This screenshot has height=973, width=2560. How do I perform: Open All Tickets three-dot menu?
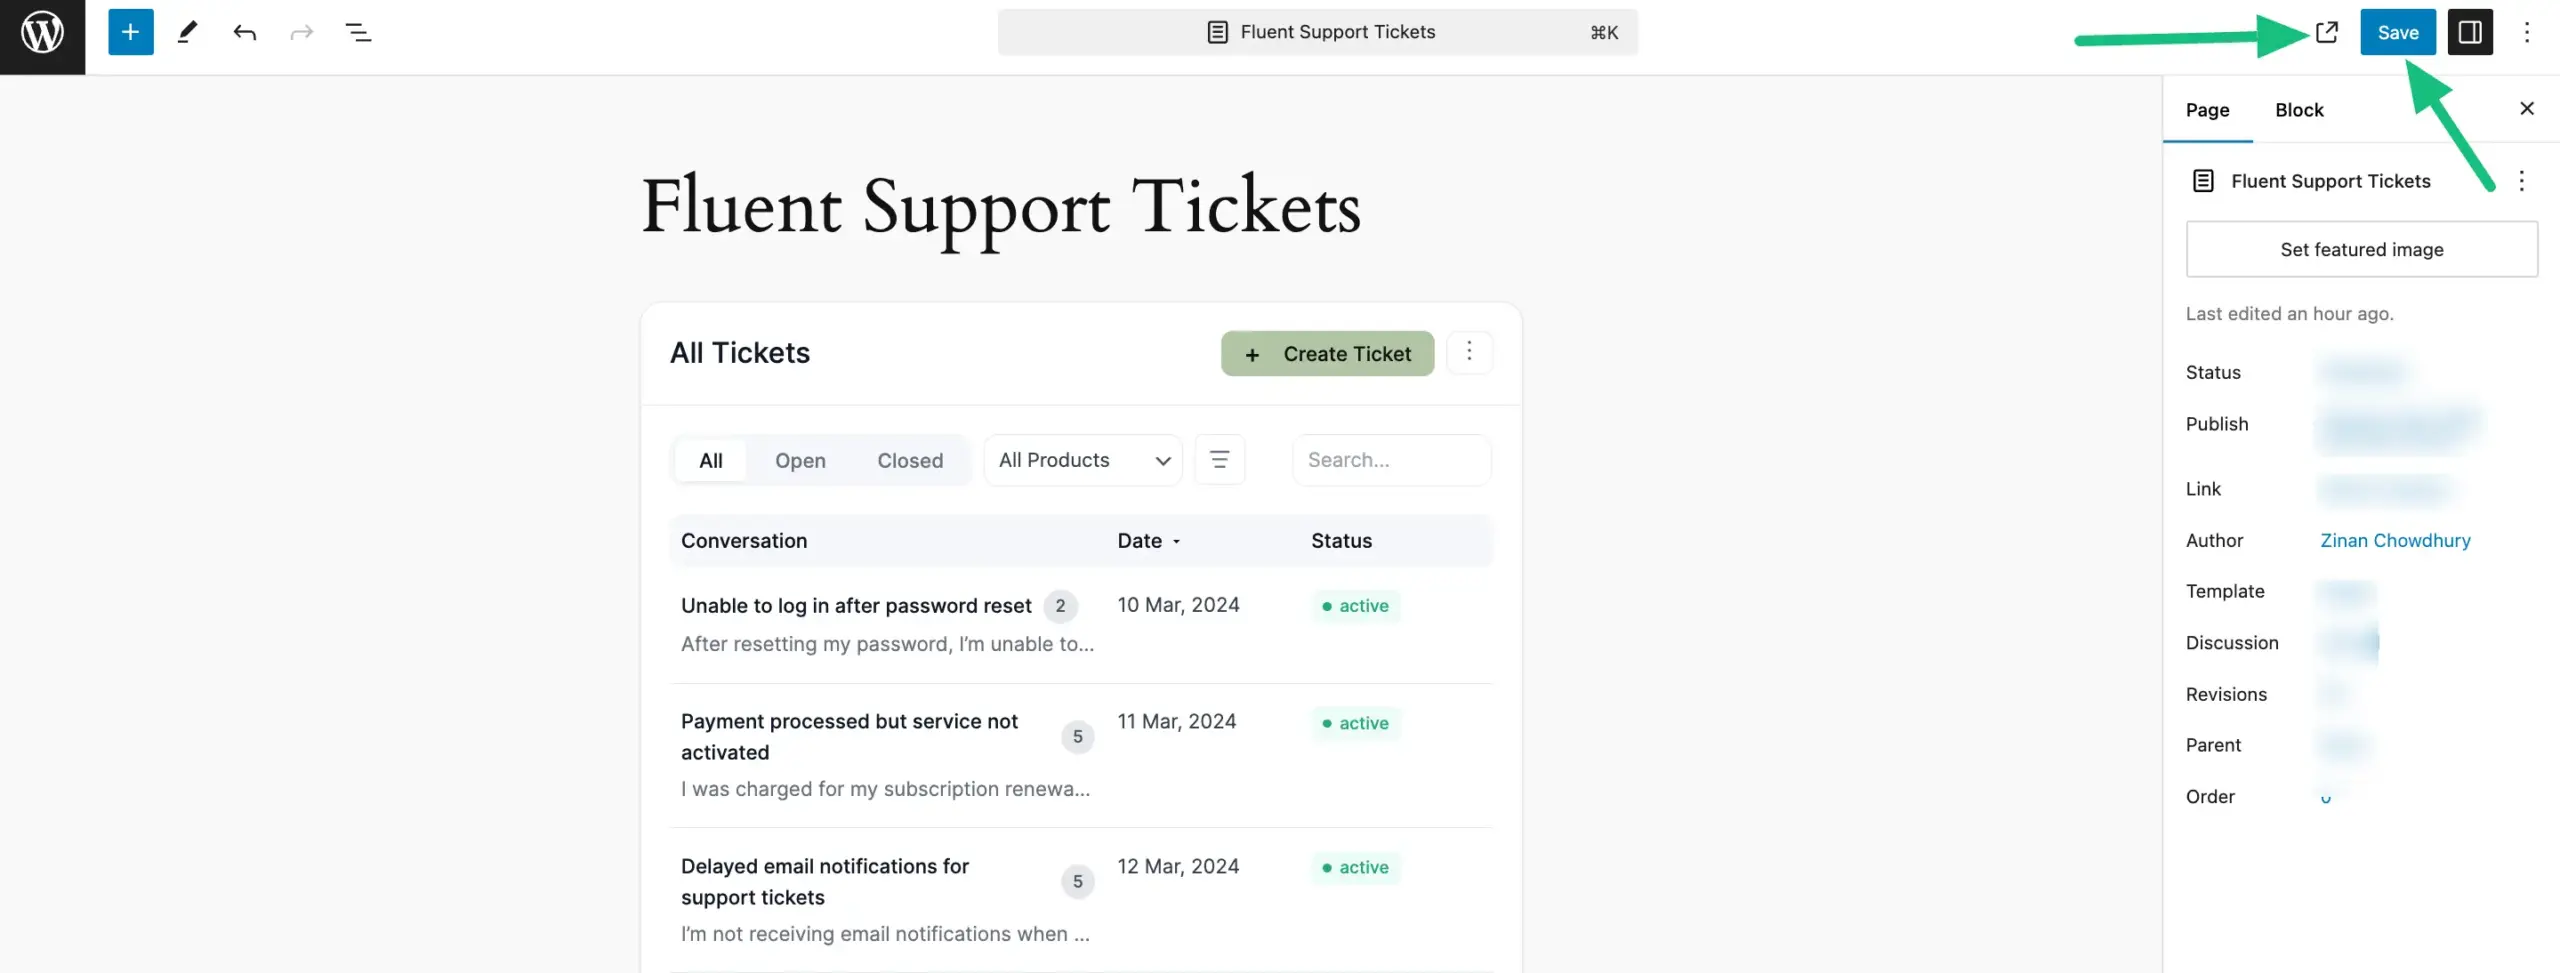(x=1468, y=352)
